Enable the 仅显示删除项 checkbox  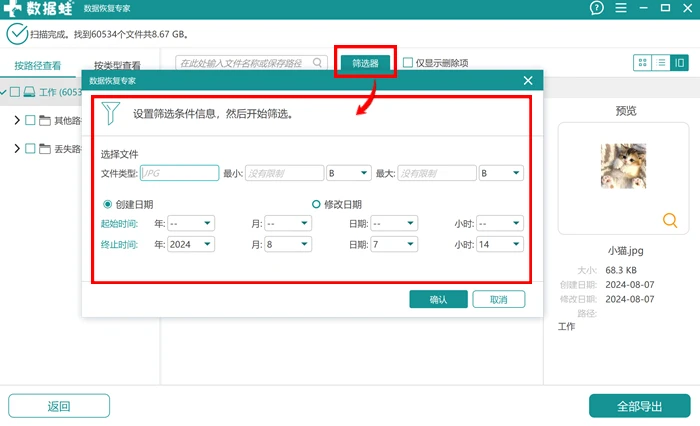click(408, 63)
